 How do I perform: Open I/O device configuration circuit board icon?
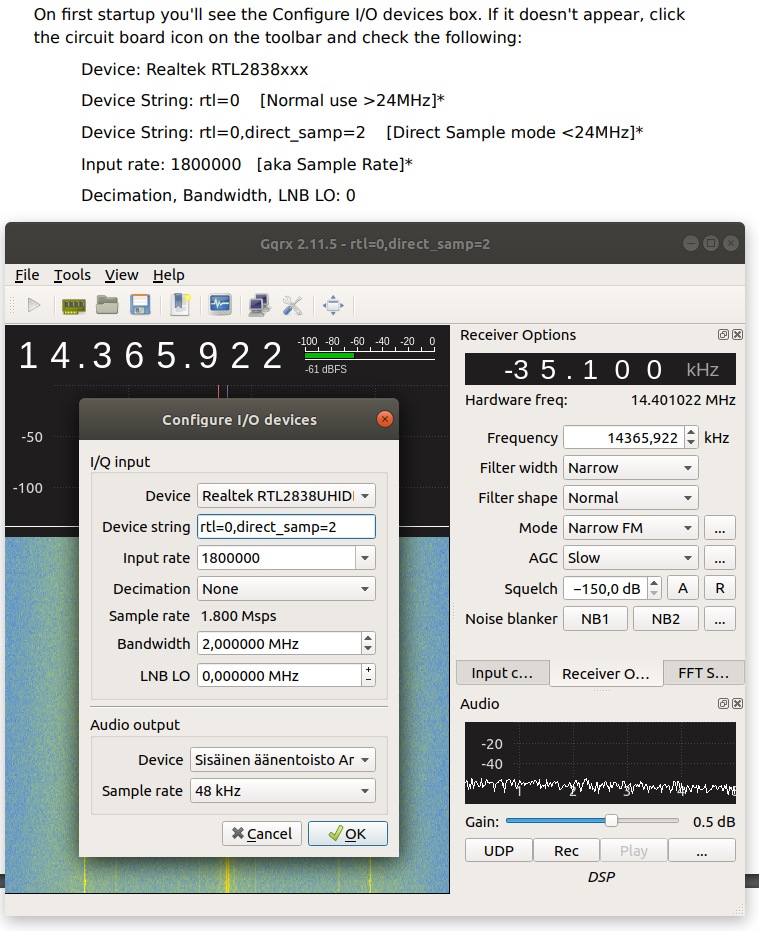coord(74,306)
